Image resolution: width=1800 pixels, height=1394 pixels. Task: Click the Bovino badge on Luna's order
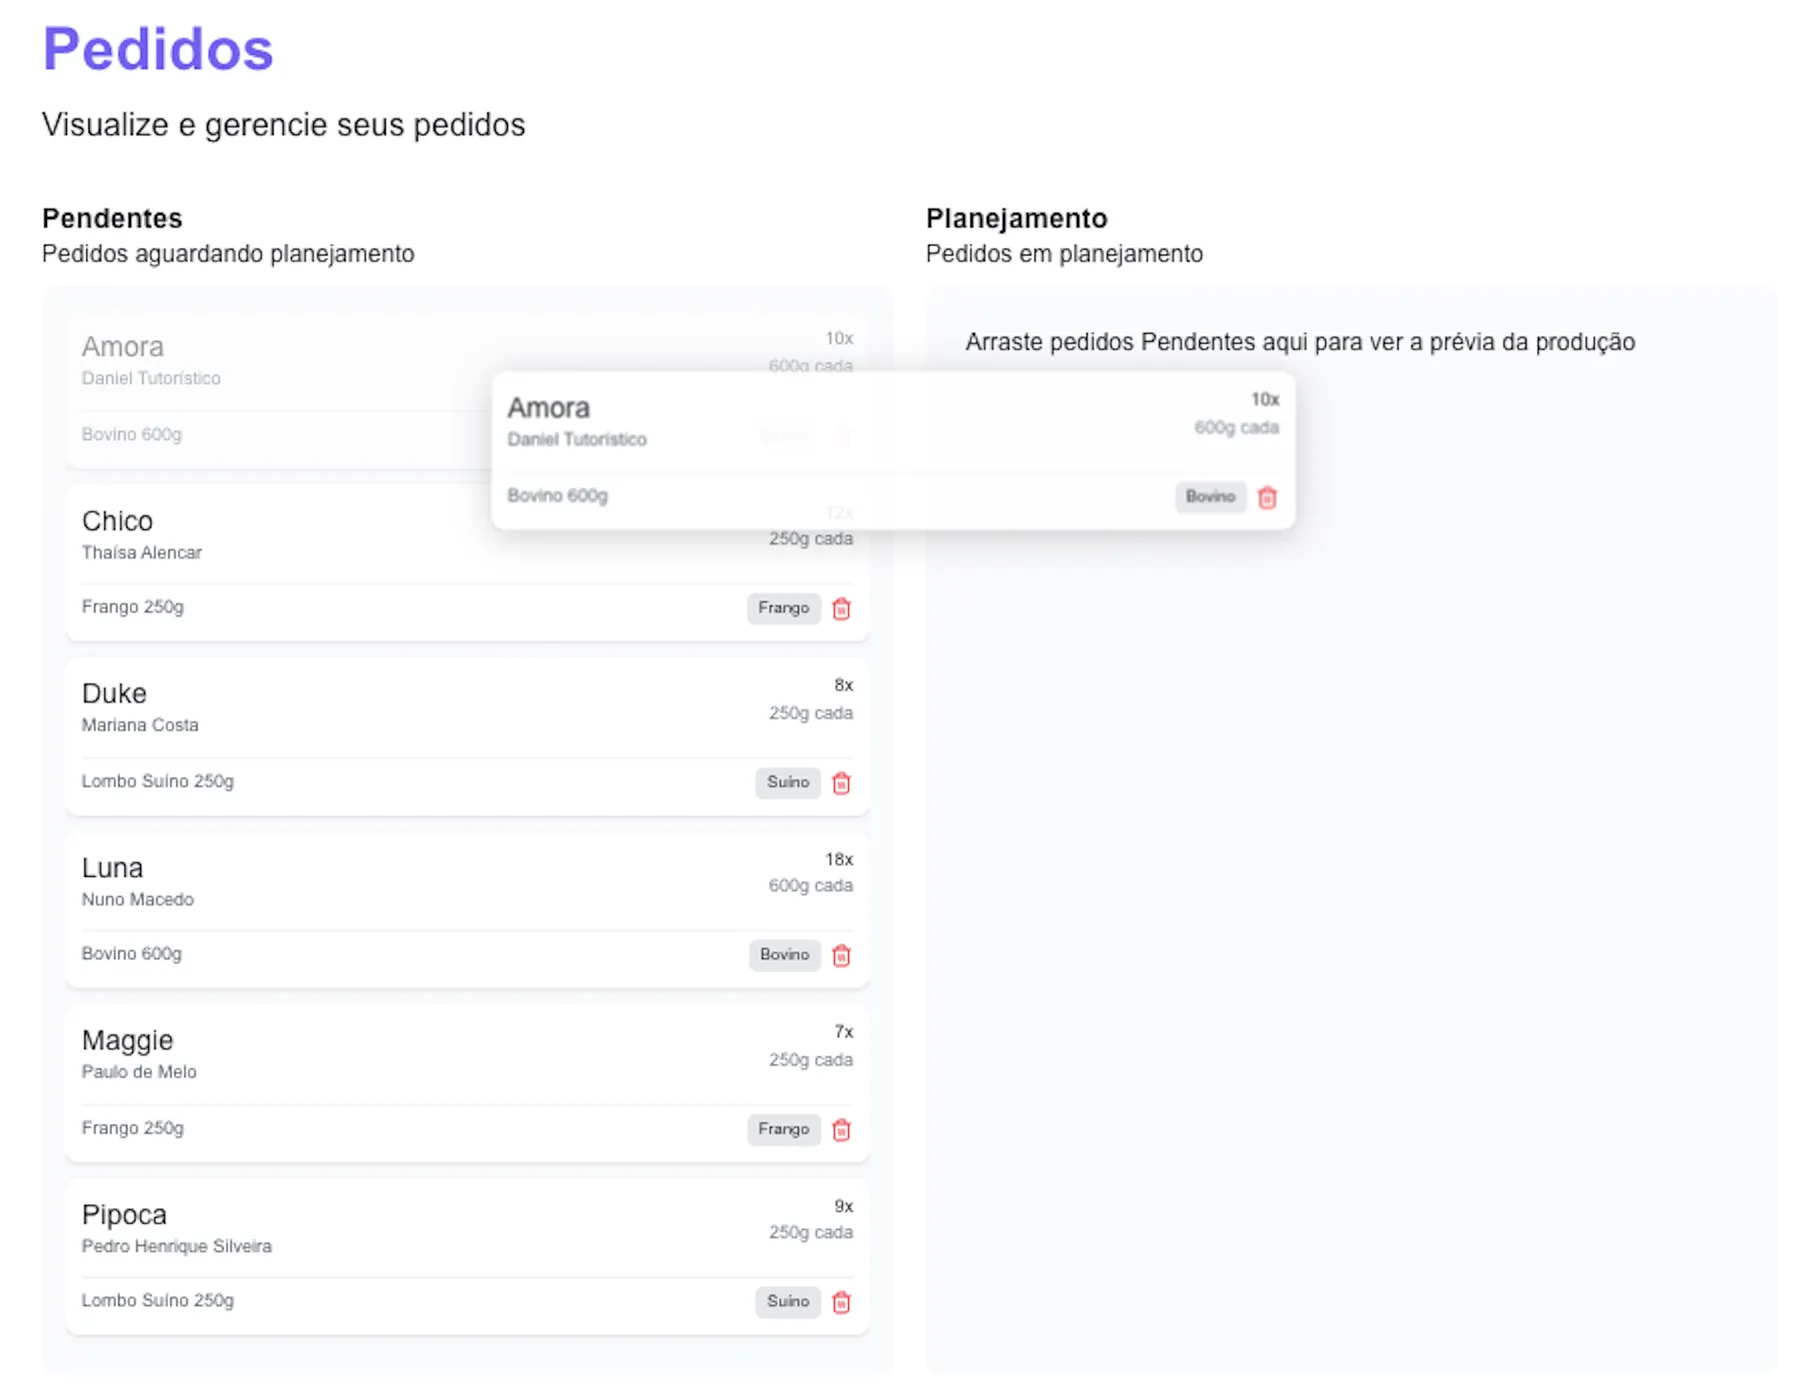pyautogui.click(x=784, y=955)
